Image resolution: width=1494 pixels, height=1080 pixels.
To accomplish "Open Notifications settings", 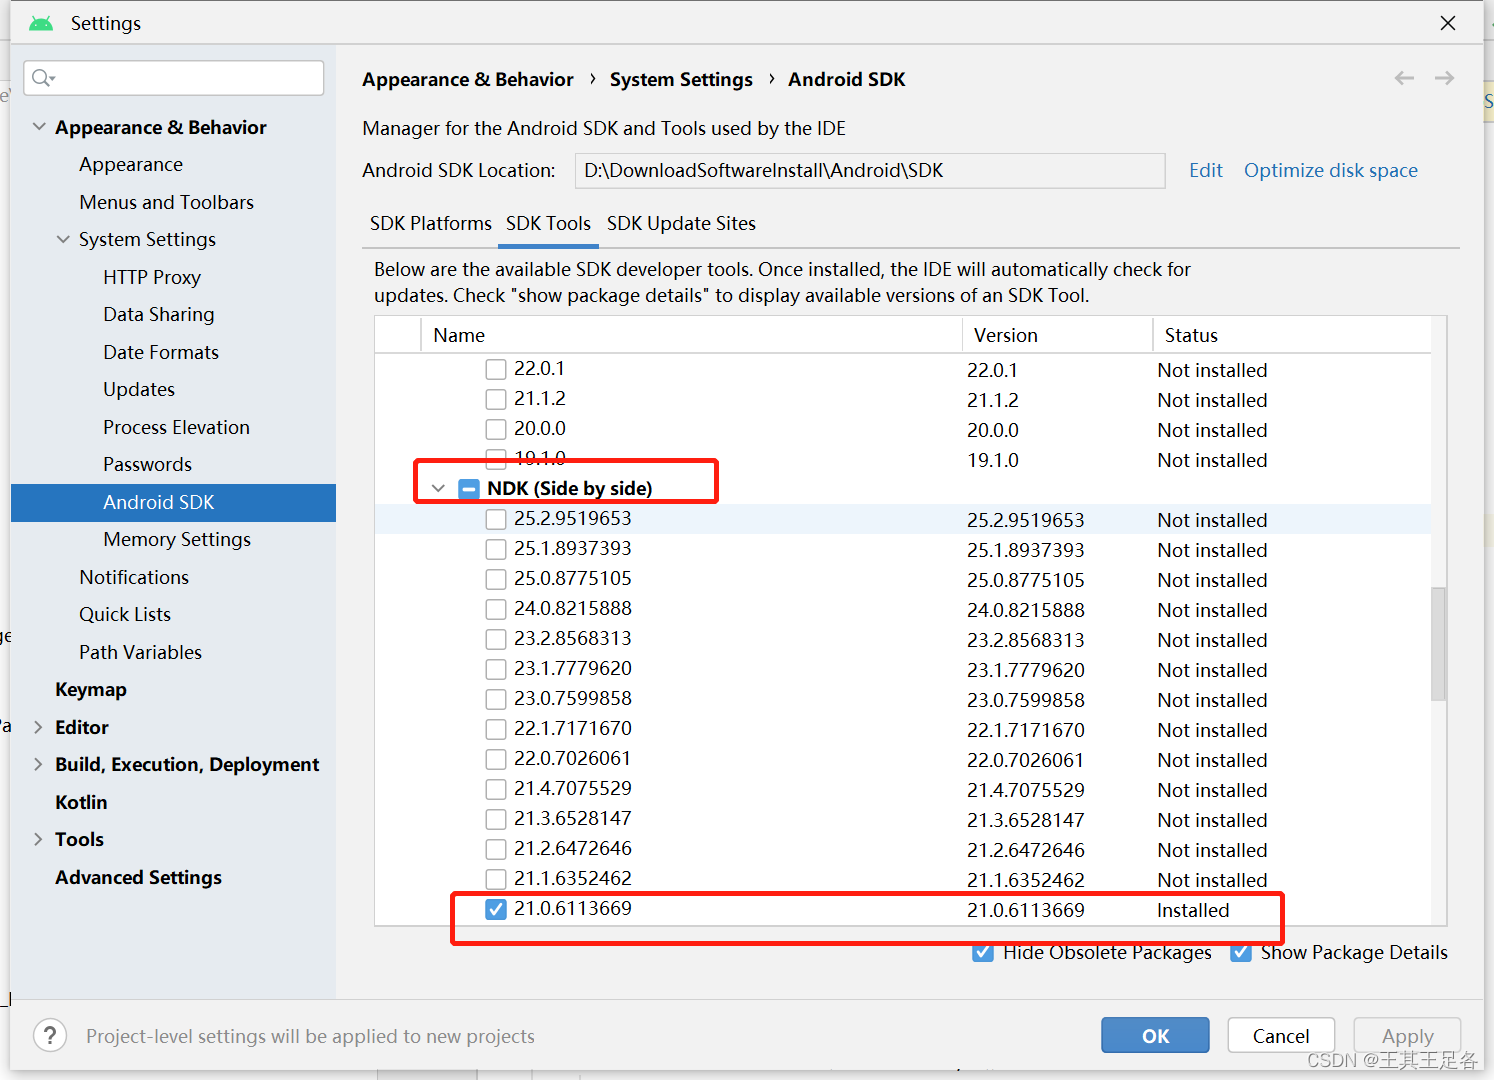I will [x=134, y=577].
